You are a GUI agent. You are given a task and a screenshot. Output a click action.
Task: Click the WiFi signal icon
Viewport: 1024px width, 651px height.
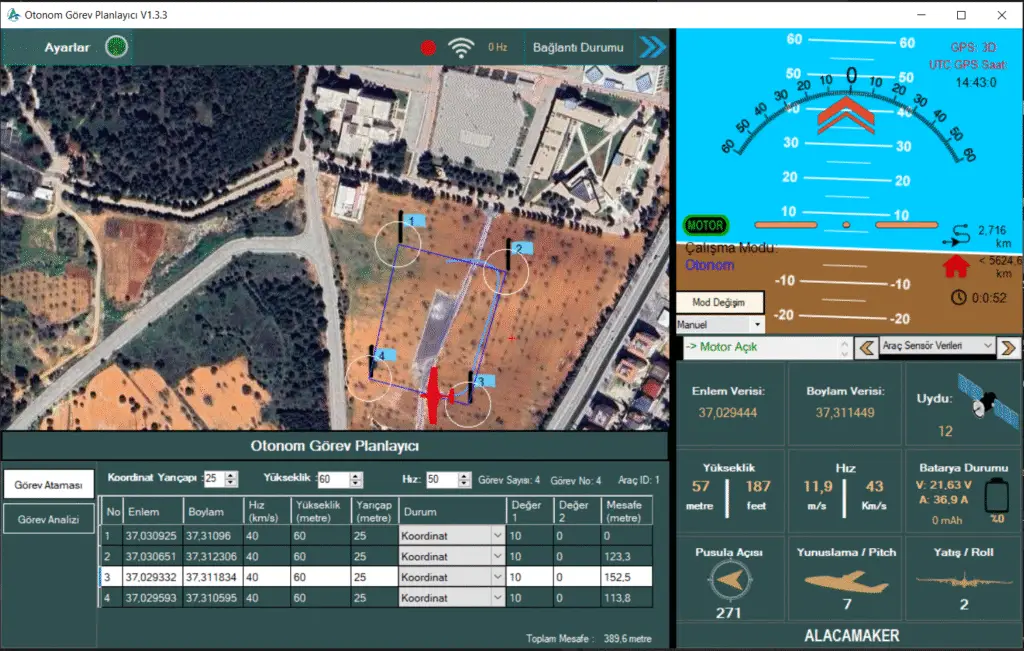461,47
